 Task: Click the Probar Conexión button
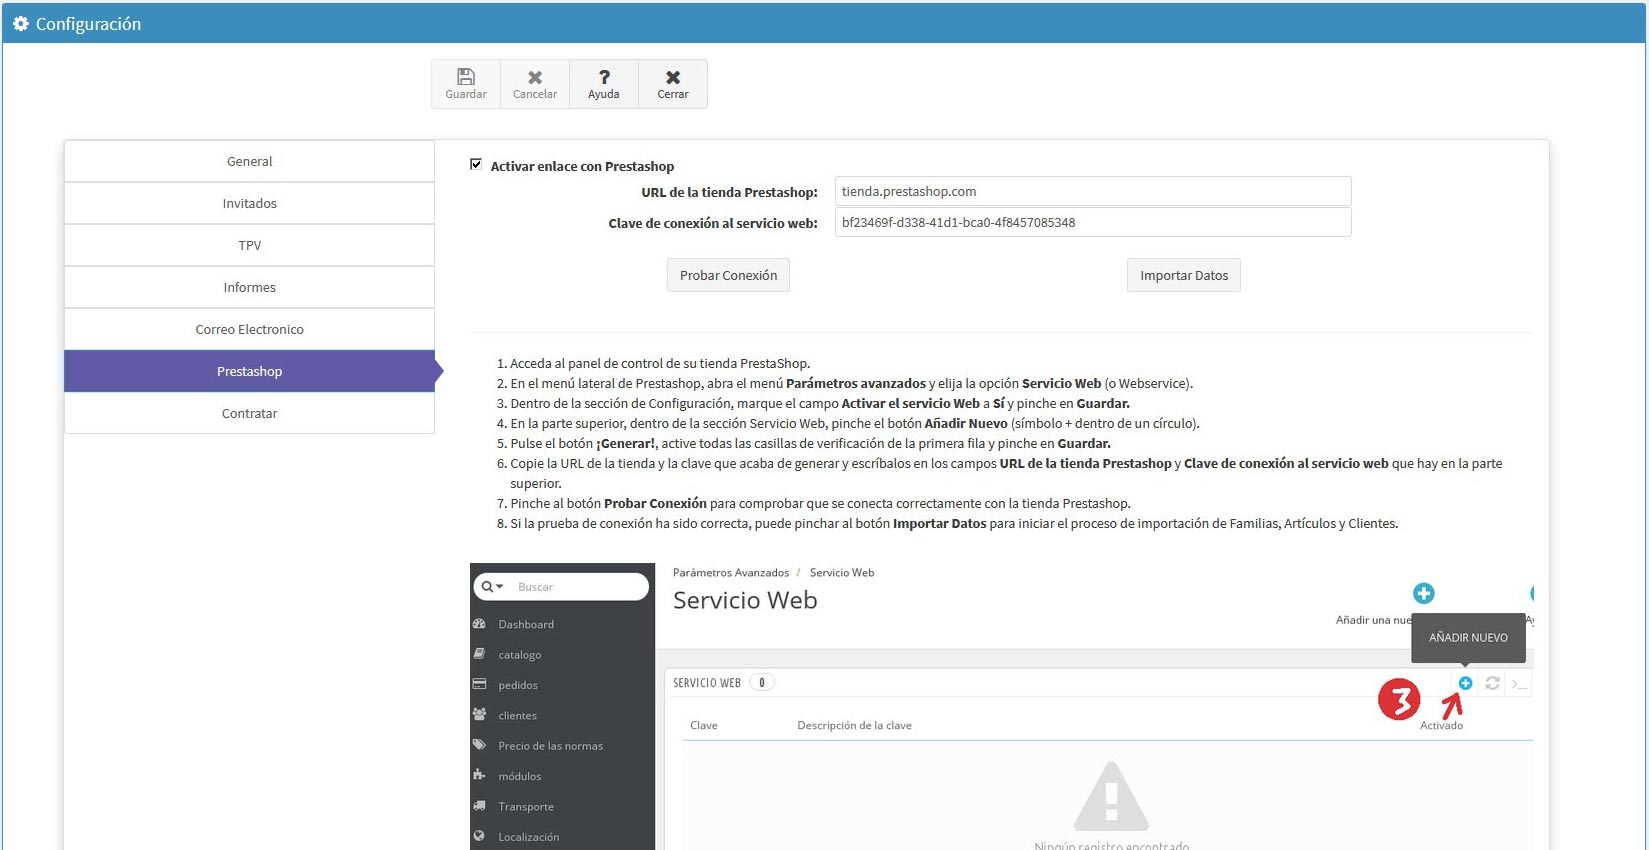728,275
